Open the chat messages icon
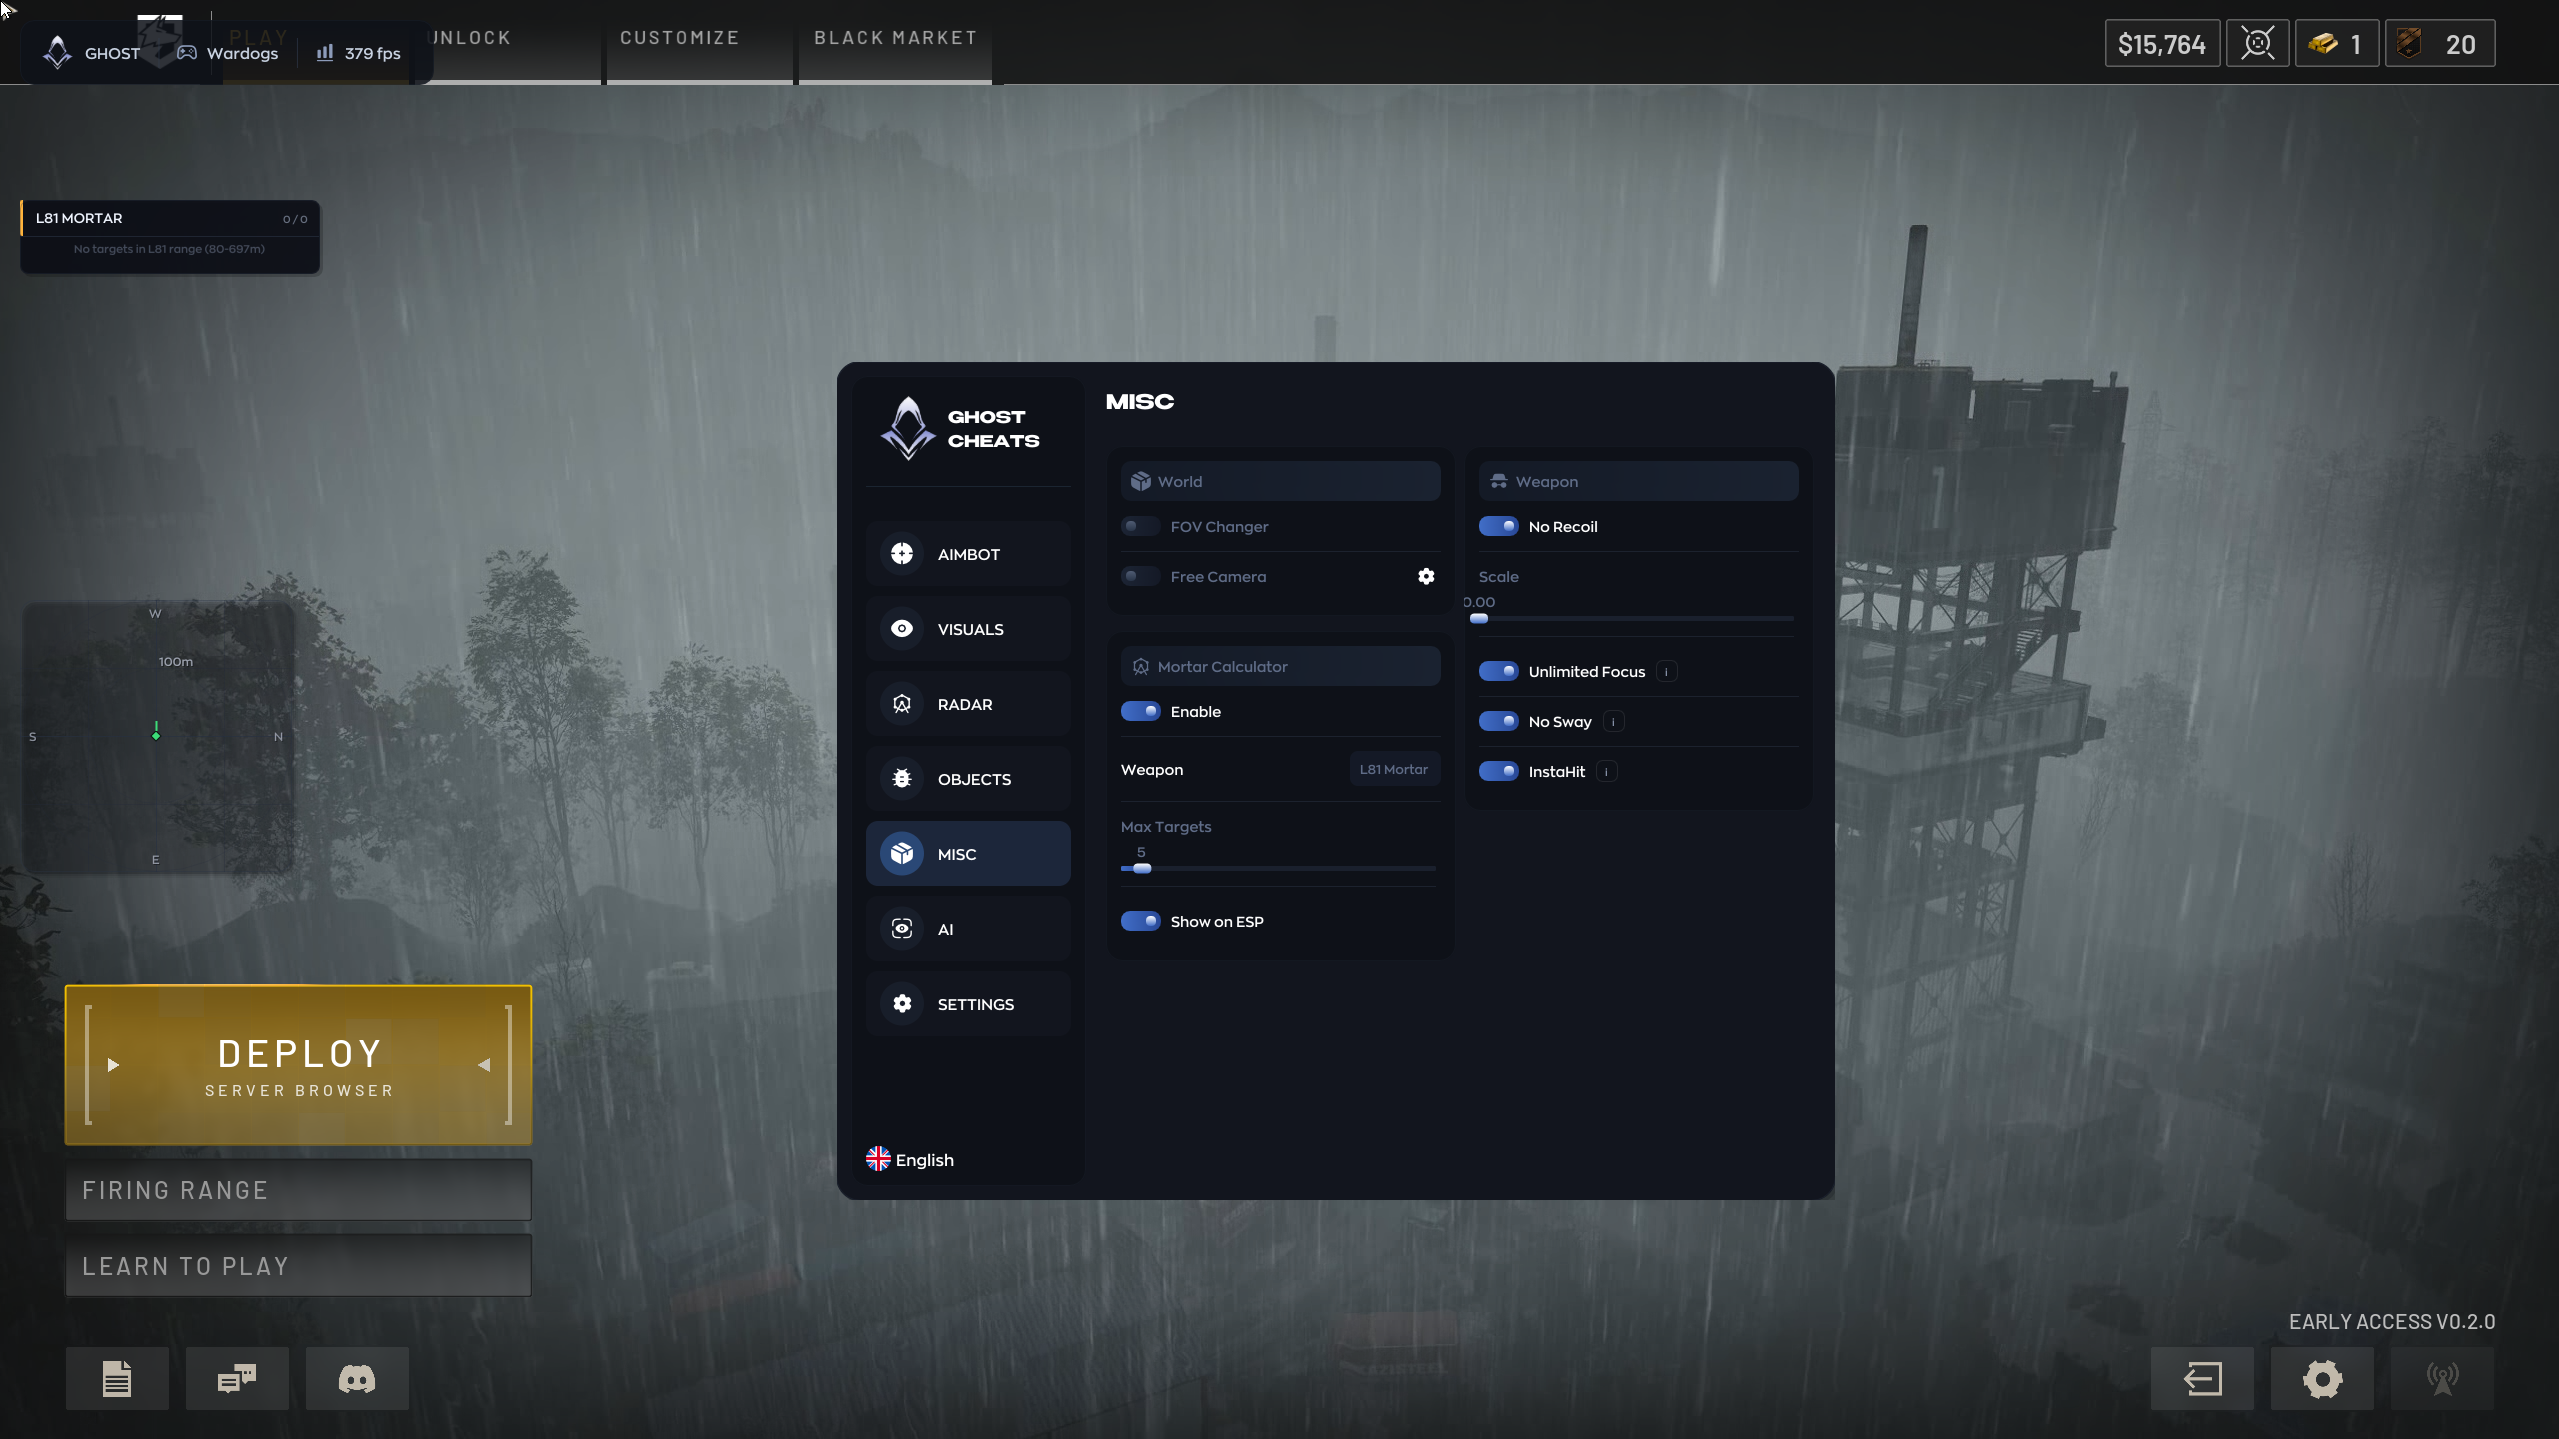The width and height of the screenshot is (2559, 1439). (237, 1379)
